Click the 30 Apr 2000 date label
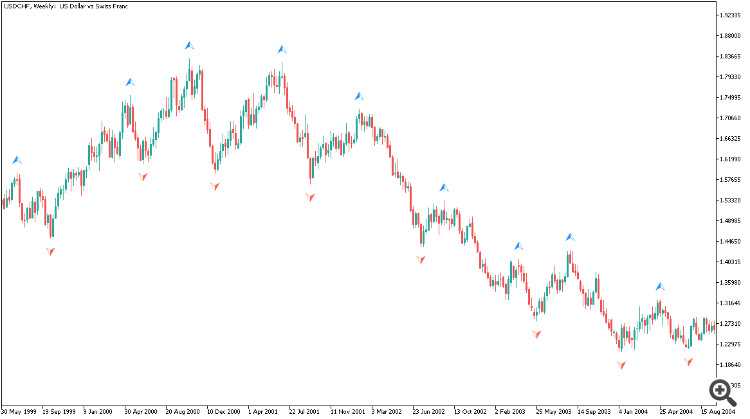The image size is (750, 419). click(141, 411)
